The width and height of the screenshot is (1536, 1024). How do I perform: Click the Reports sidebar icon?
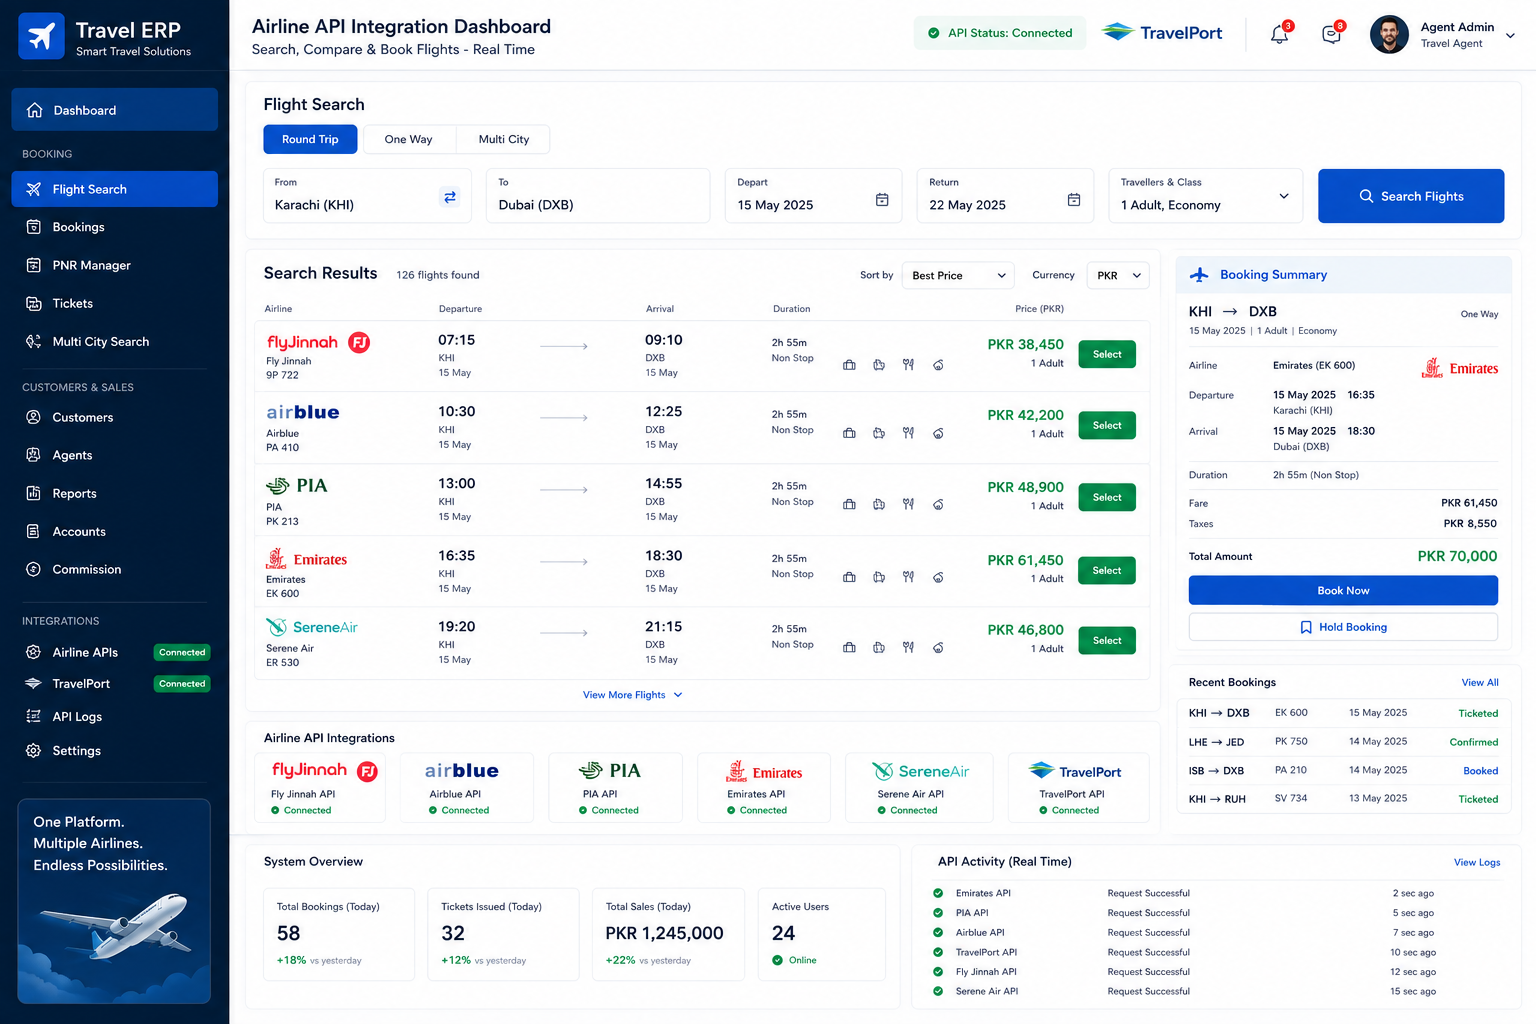[33, 493]
